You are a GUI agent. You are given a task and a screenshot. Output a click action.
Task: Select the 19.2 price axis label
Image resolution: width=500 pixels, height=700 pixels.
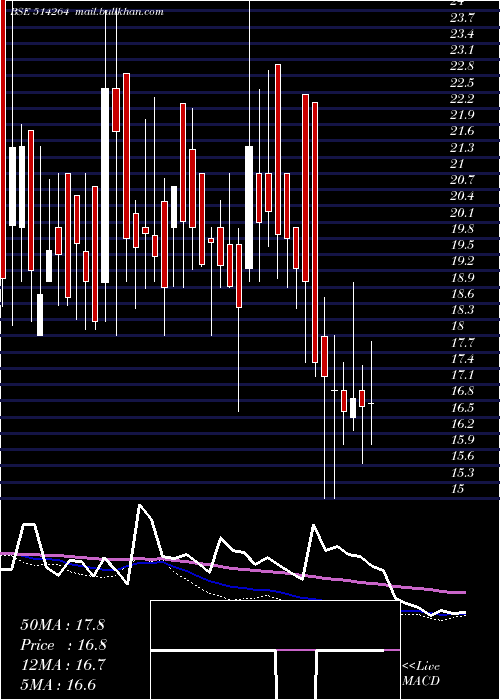point(462,261)
